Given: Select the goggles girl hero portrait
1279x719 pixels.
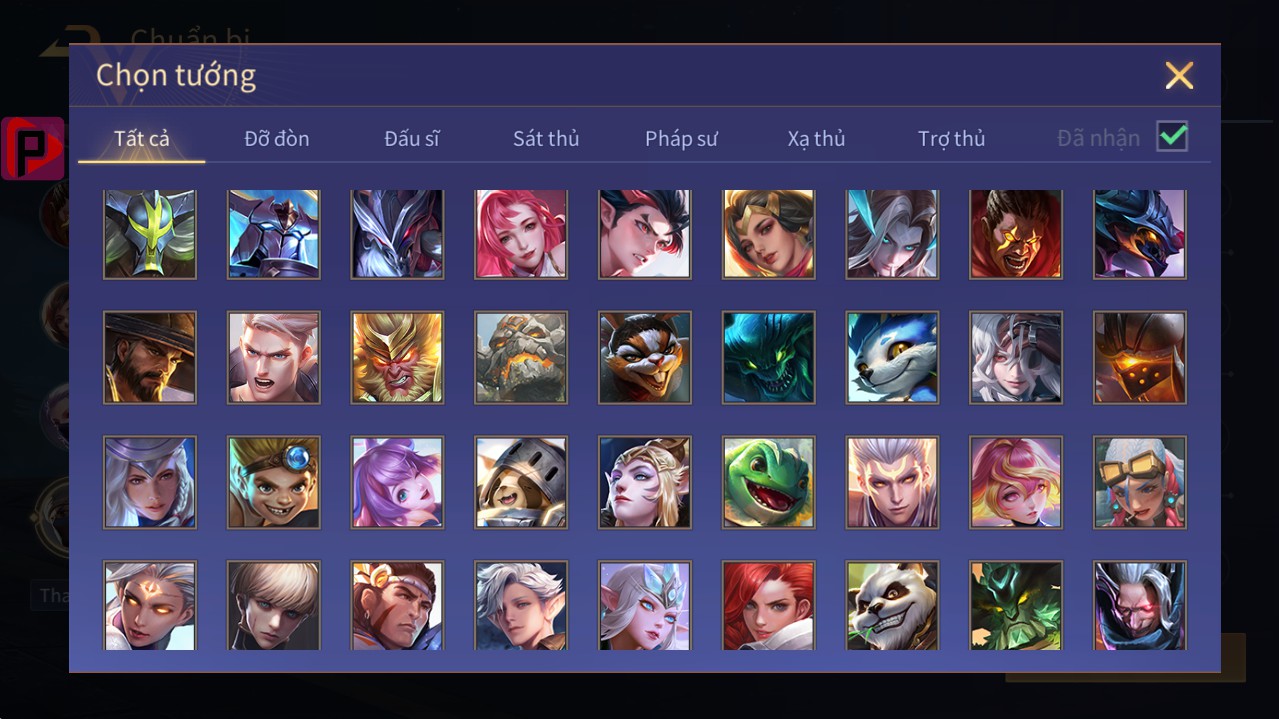Looking at the screenshot, I should (x=1140, y=482).
